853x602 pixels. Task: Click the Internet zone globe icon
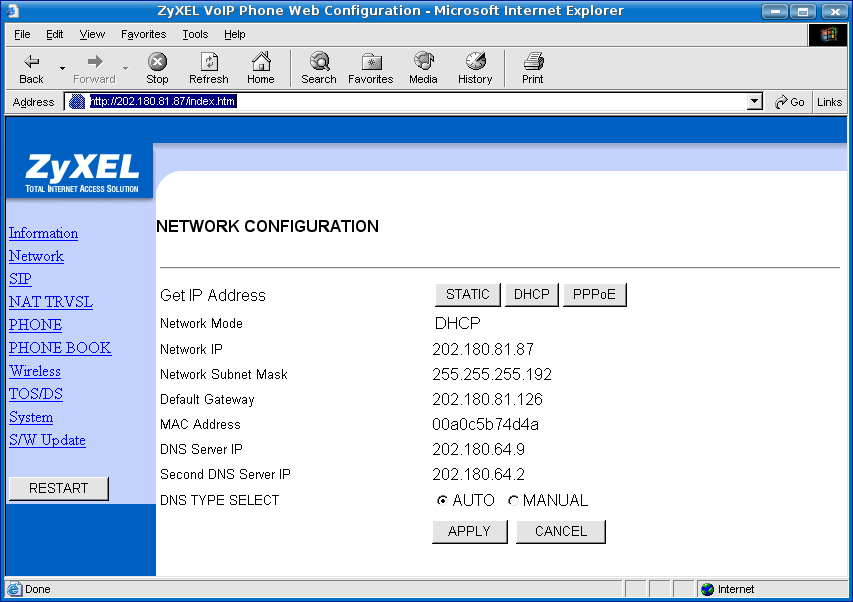tap(708, 589)
